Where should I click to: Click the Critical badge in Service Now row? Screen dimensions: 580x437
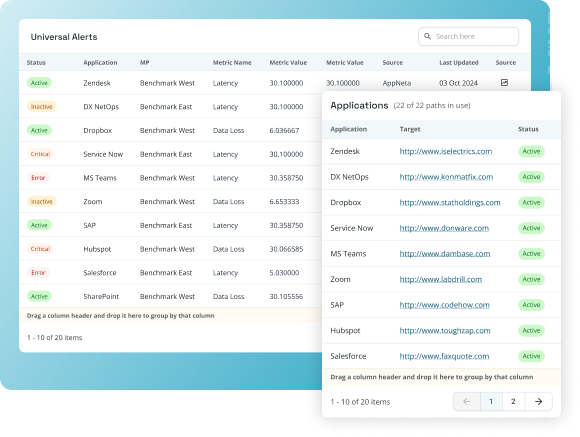pyautogui.click(x=40, y=154)
